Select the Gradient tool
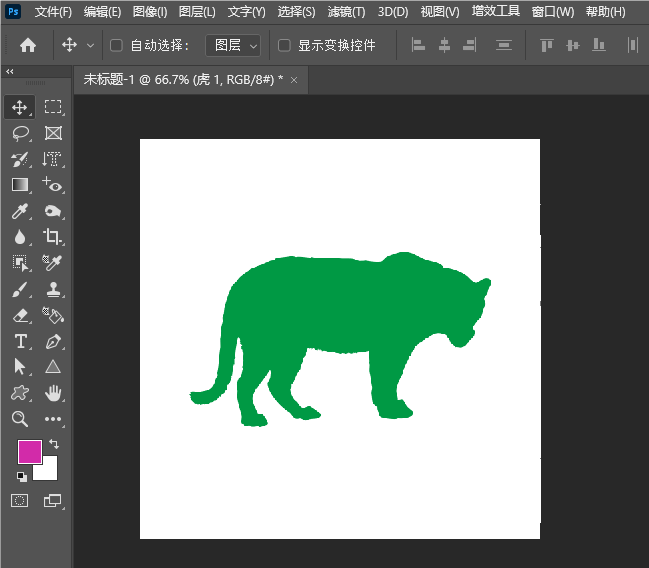649x568 pixels. [20, 185]
